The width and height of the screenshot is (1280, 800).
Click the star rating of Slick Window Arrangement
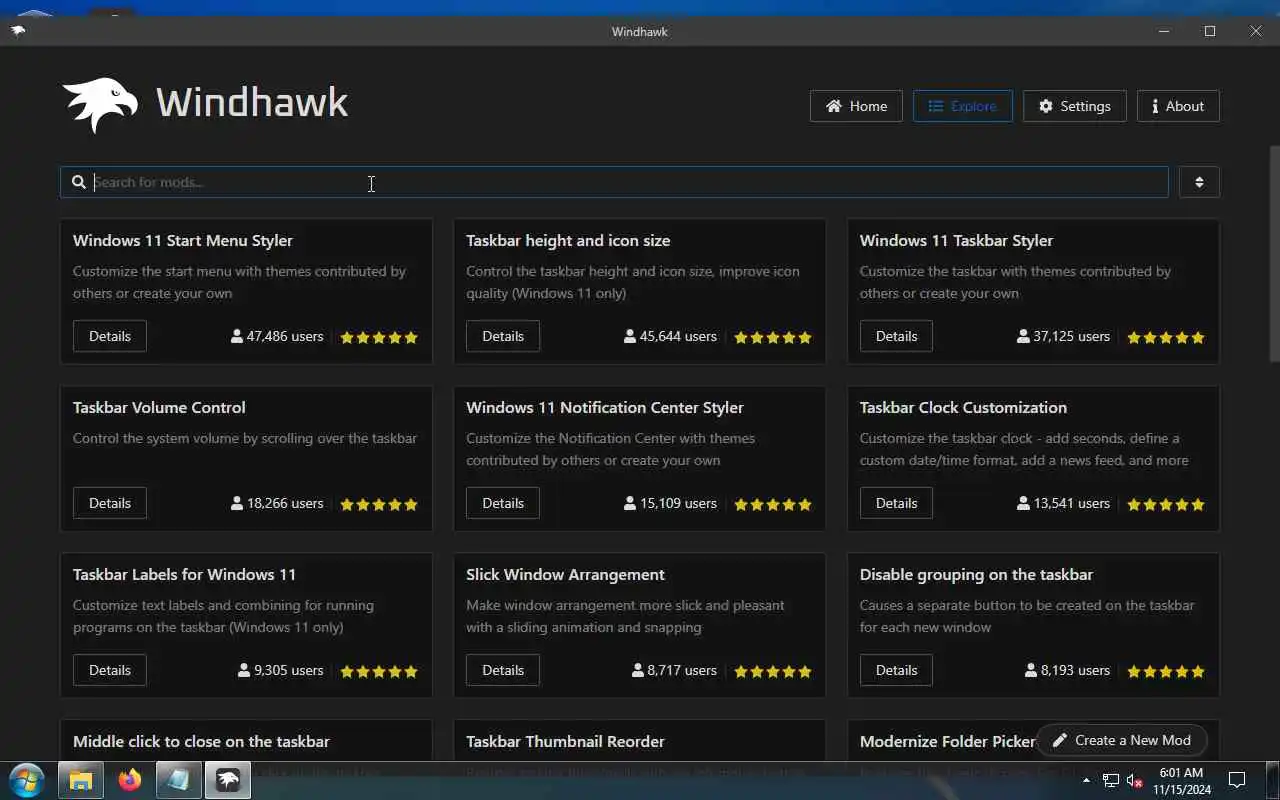point(773,671)
